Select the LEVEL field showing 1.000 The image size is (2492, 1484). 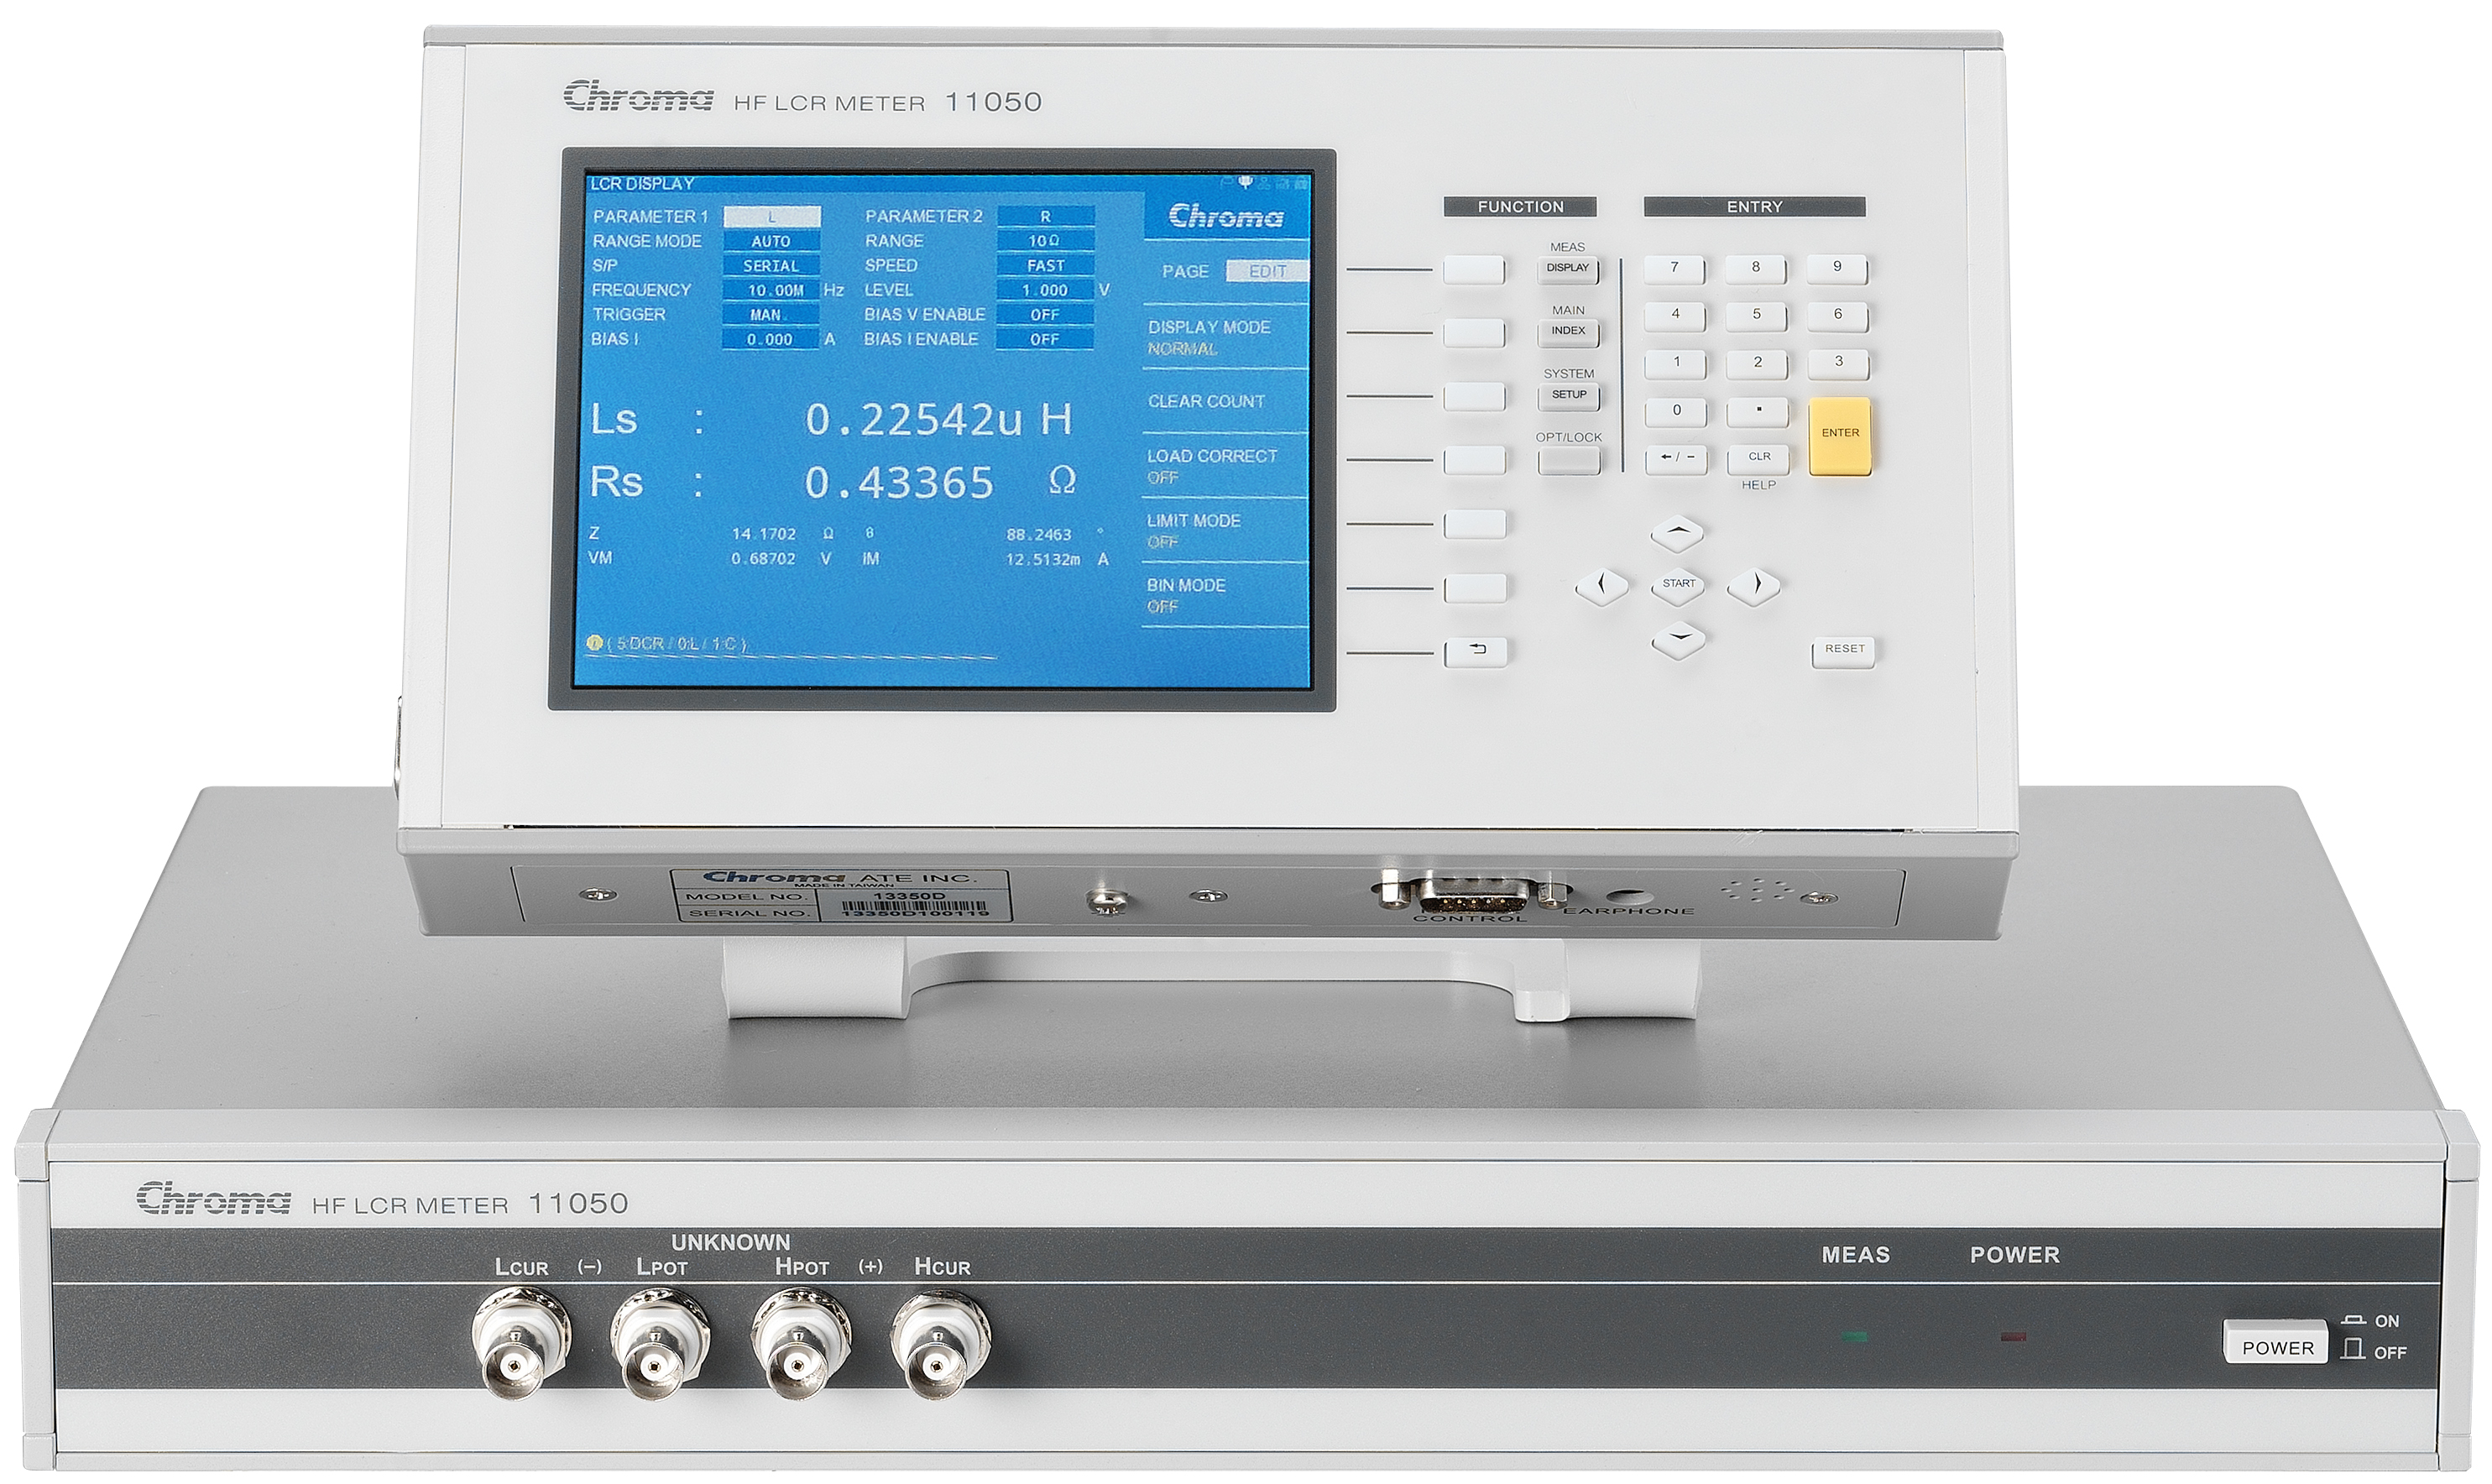(x=1045, y=291)
